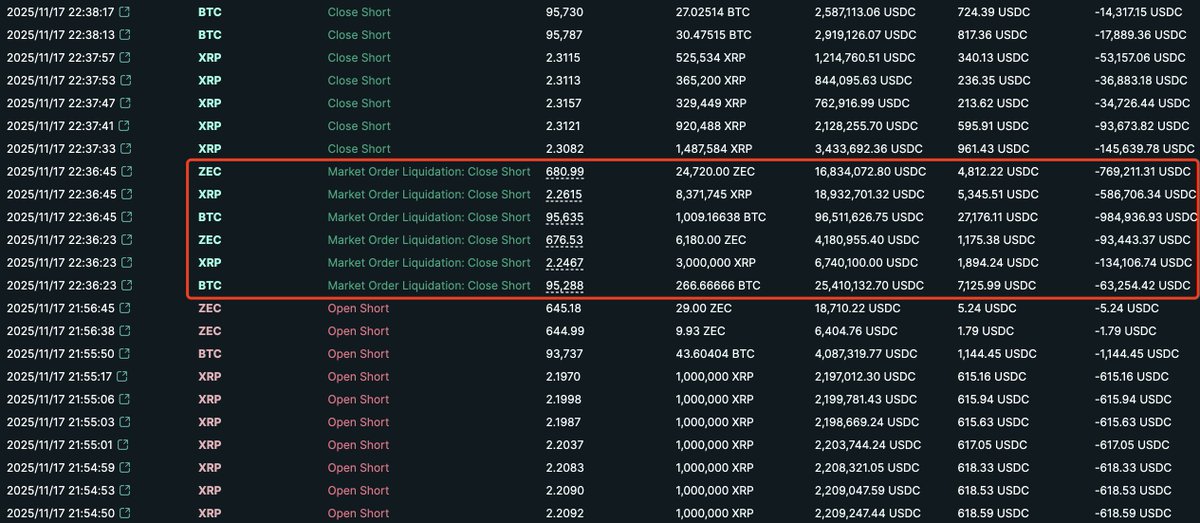Click external link icon beside 21:55:01
1200x523 pixels.
[124, 445]
